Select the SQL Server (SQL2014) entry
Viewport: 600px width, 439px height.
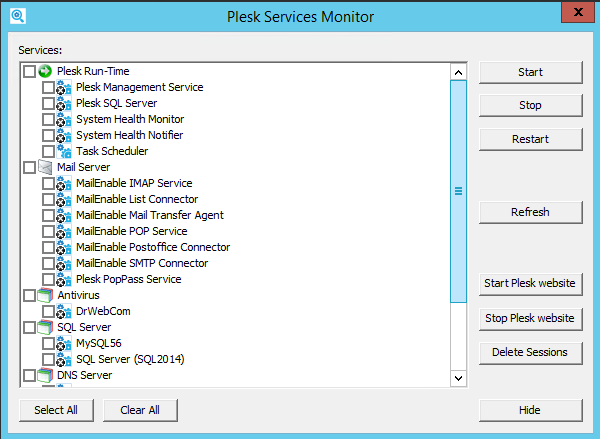pyautogui.click(x=130, y=359)
